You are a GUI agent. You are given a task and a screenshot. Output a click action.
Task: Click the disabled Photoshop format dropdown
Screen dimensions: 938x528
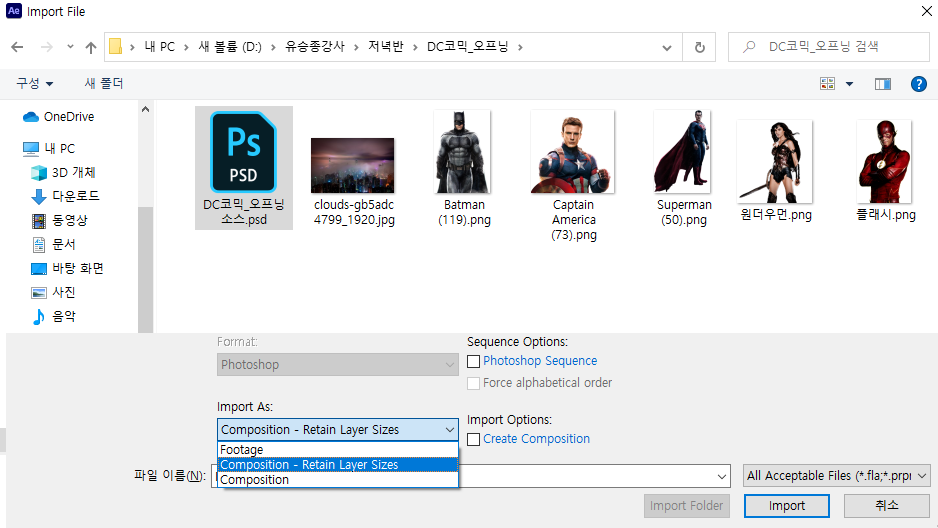[x=337, y=364]
